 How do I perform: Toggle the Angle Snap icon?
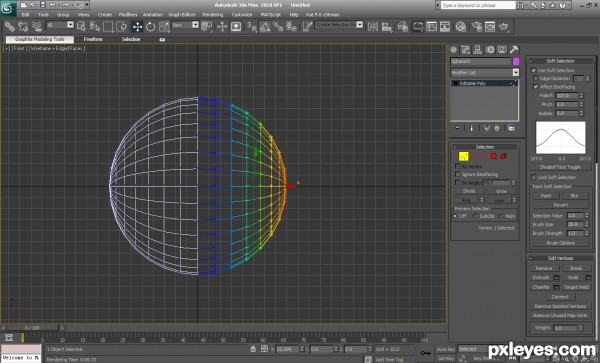[x=265, y=26]
